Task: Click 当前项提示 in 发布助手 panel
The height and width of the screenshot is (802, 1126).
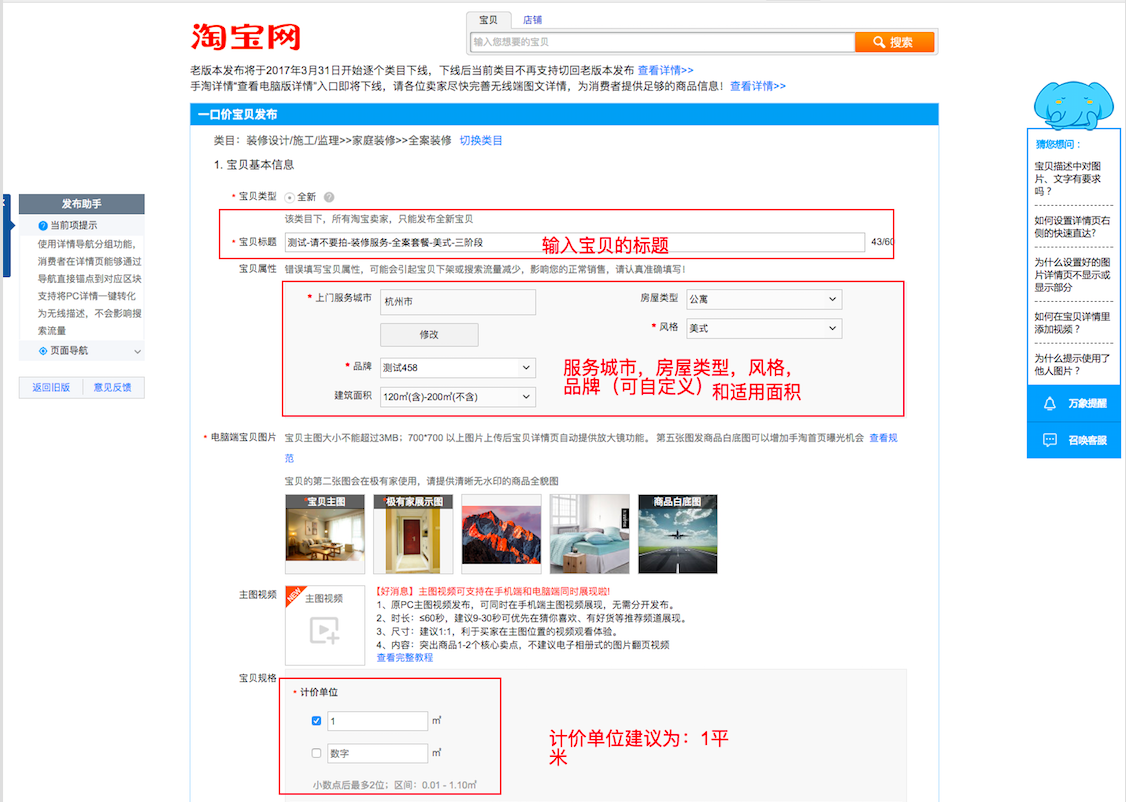Action: (73, 225)
